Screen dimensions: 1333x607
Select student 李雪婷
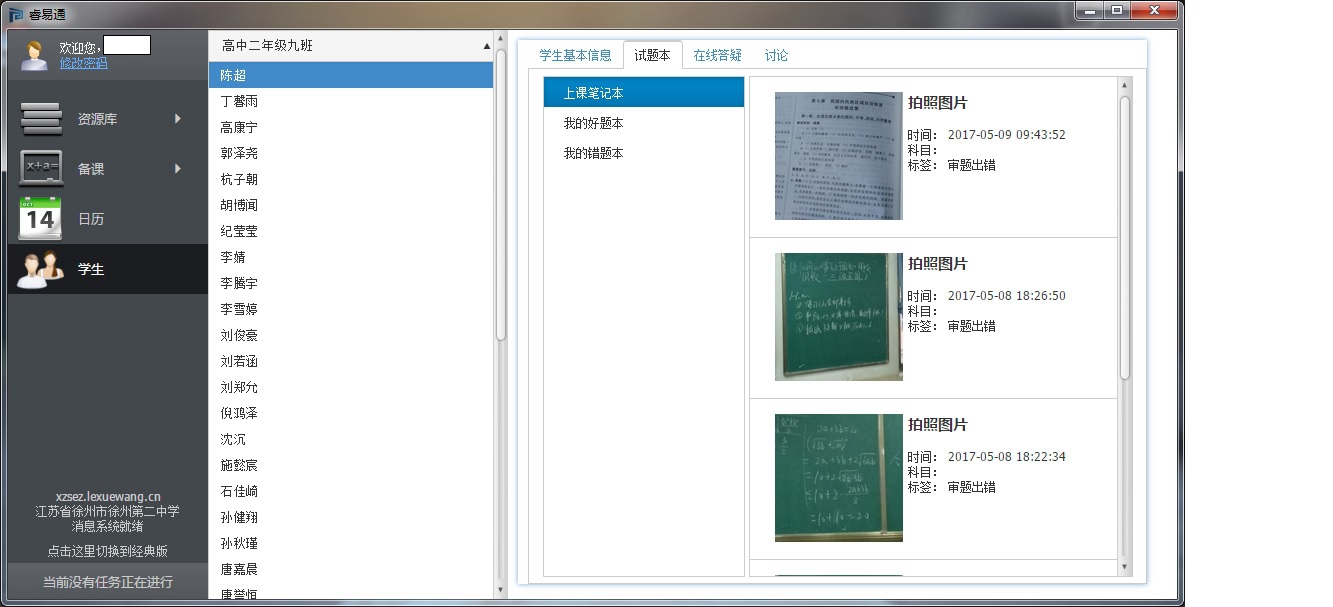pos(351,309)
